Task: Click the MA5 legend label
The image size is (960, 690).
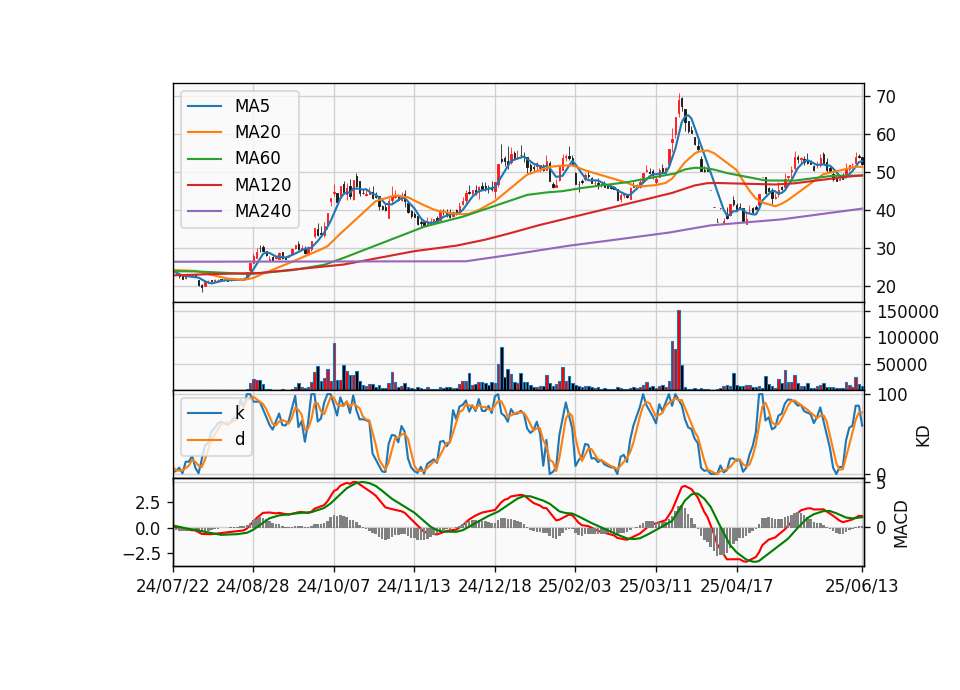Action: [x=252, y=106]
